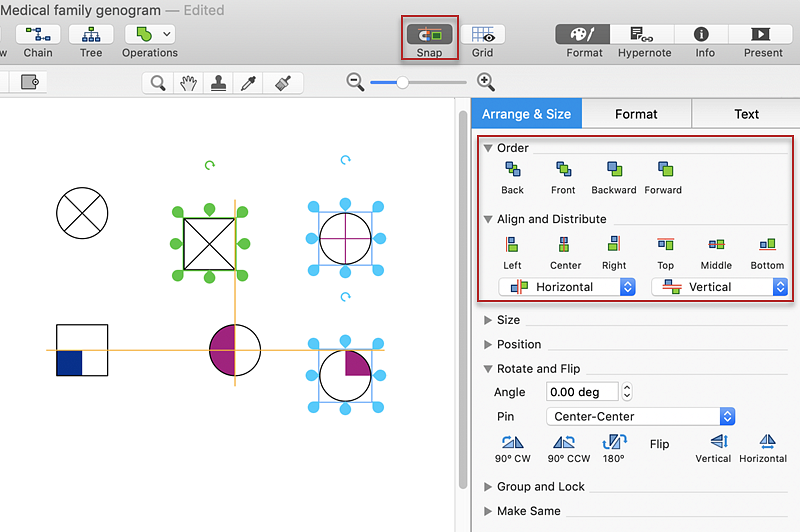Expand the Size section
This screenshot has width=800, height=532.
pos(488,320)
